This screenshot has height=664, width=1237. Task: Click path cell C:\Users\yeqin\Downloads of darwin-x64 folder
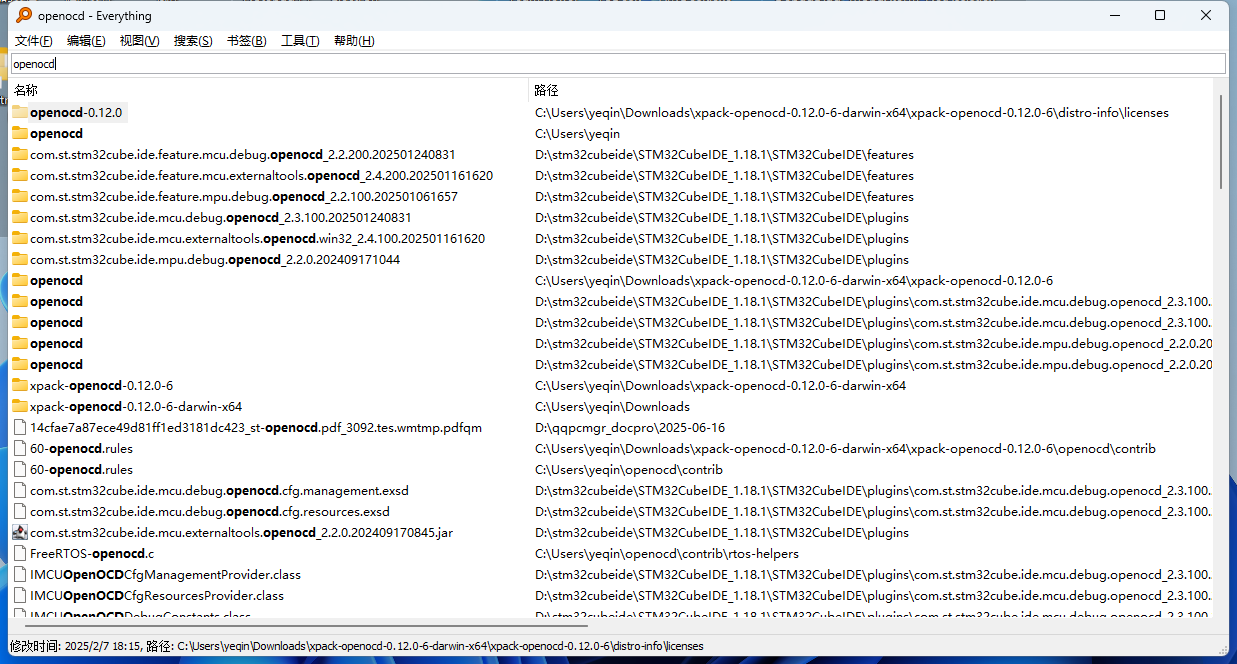coord(612,406)
